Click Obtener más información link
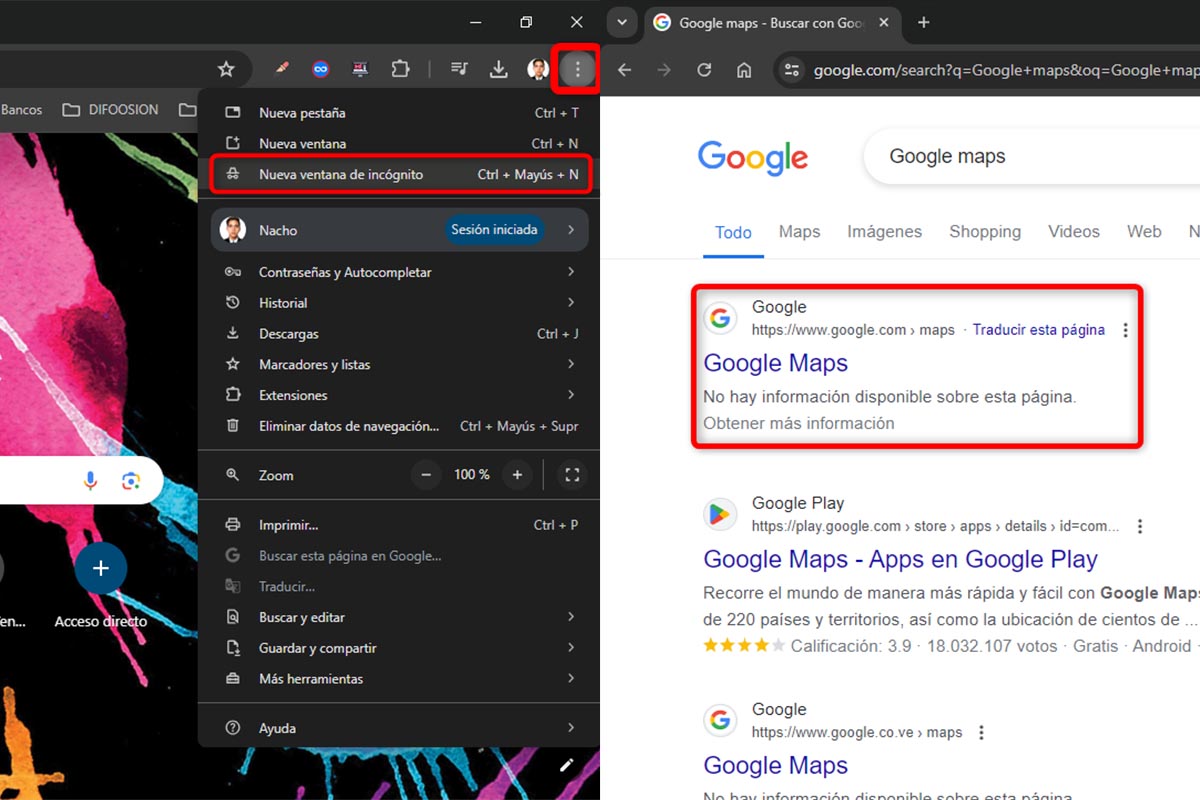The image size is (1200, 800). coord(798,423)
